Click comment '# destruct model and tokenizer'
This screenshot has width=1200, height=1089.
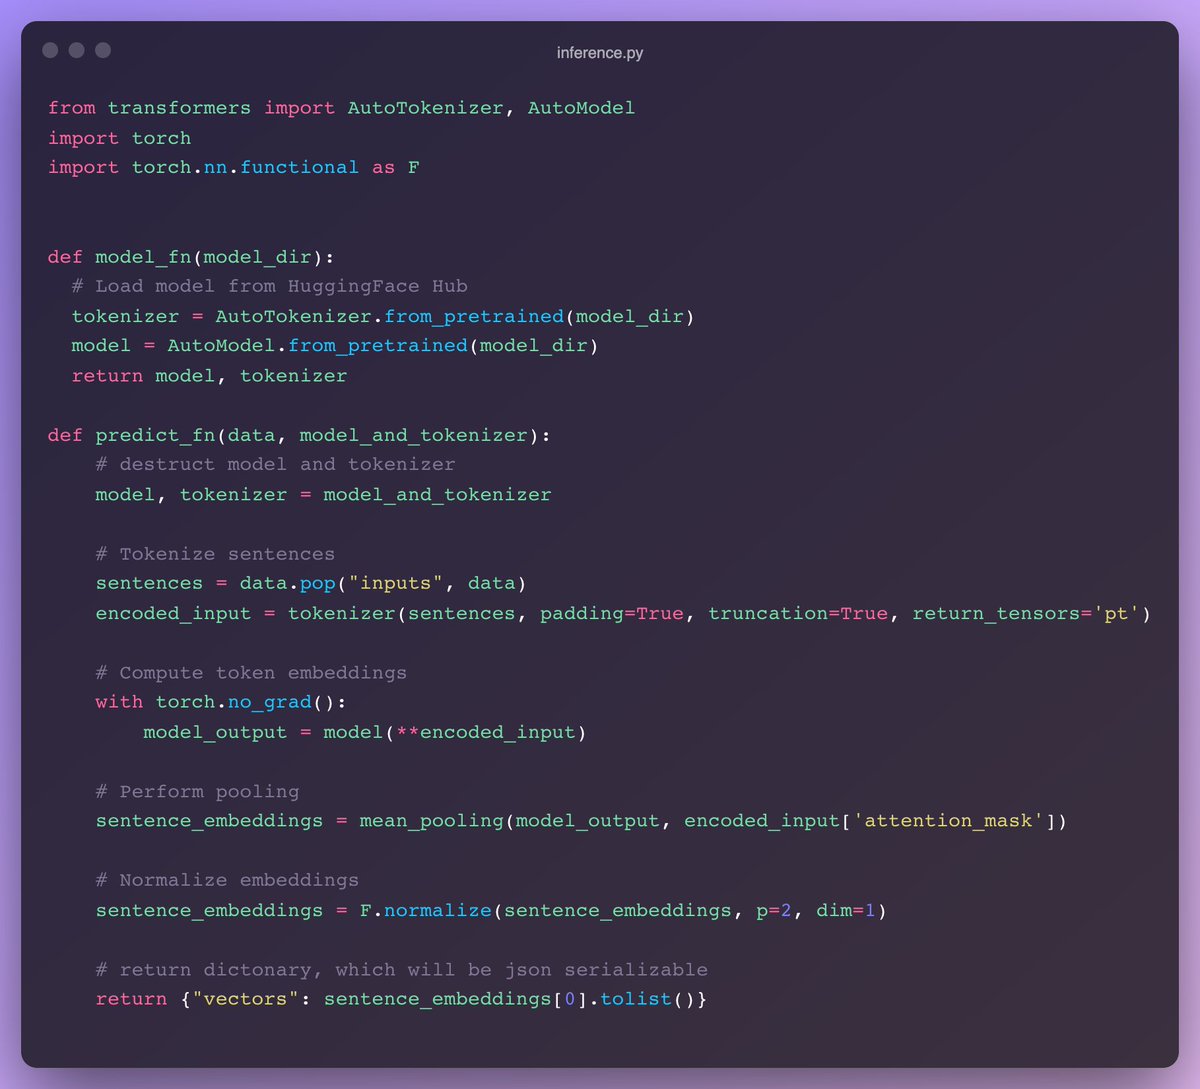[275, 465]
